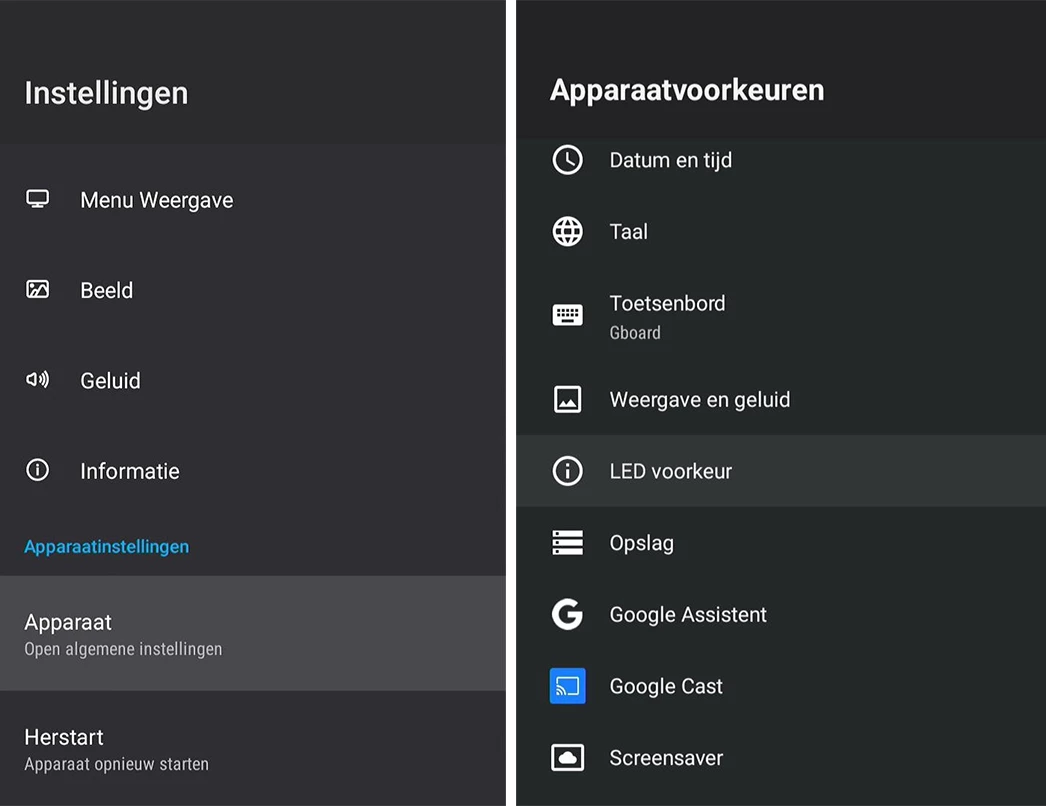Click the Screensaver cloud icon
1046x806 pixels.
tap(567, 758)
